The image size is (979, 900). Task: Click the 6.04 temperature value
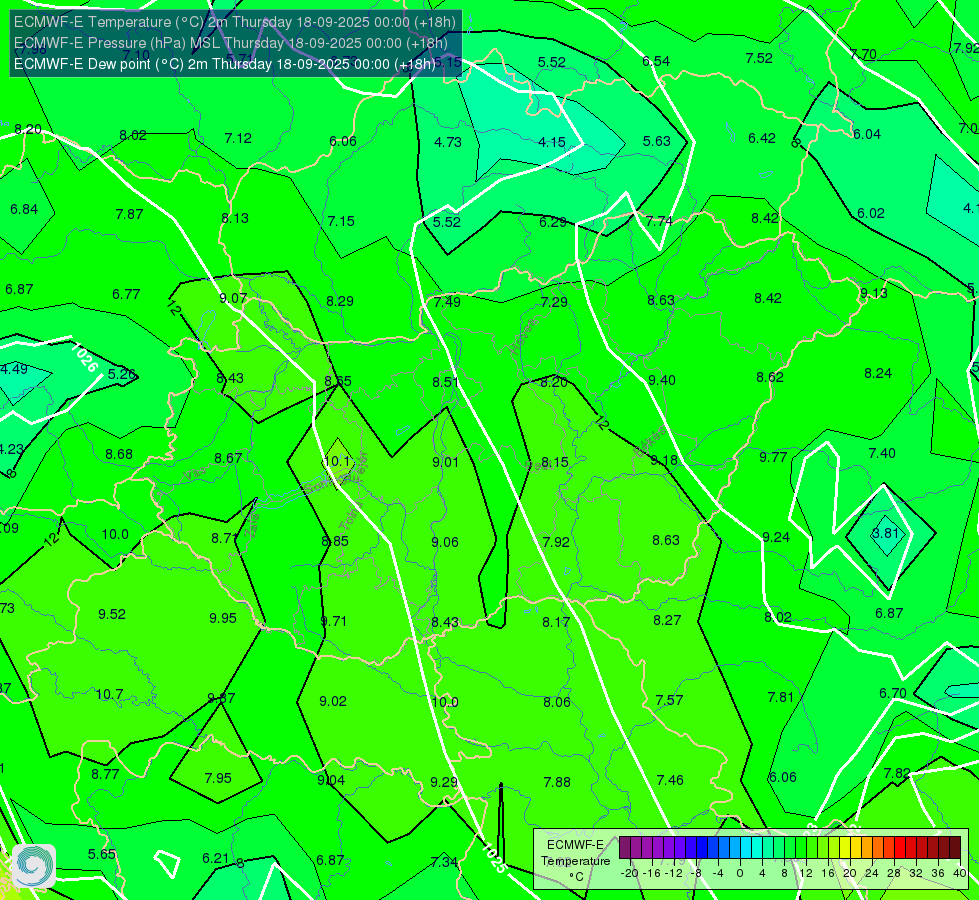(867, 134)
